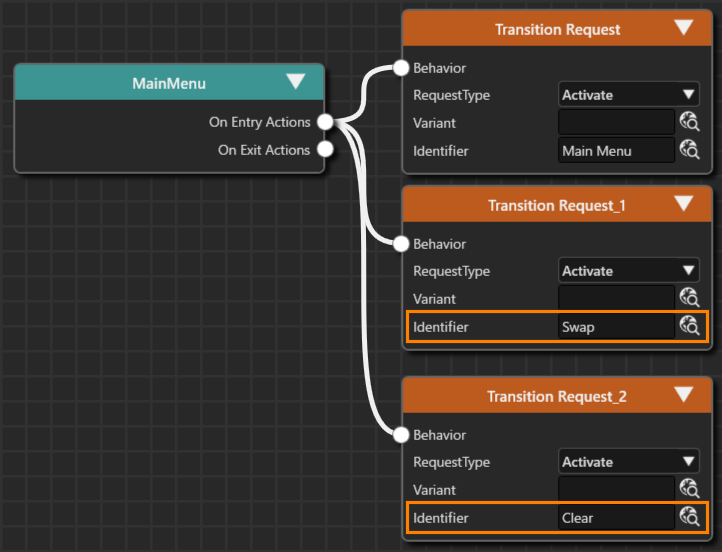Click the On Entry Actions label

[x=260, y=122]
